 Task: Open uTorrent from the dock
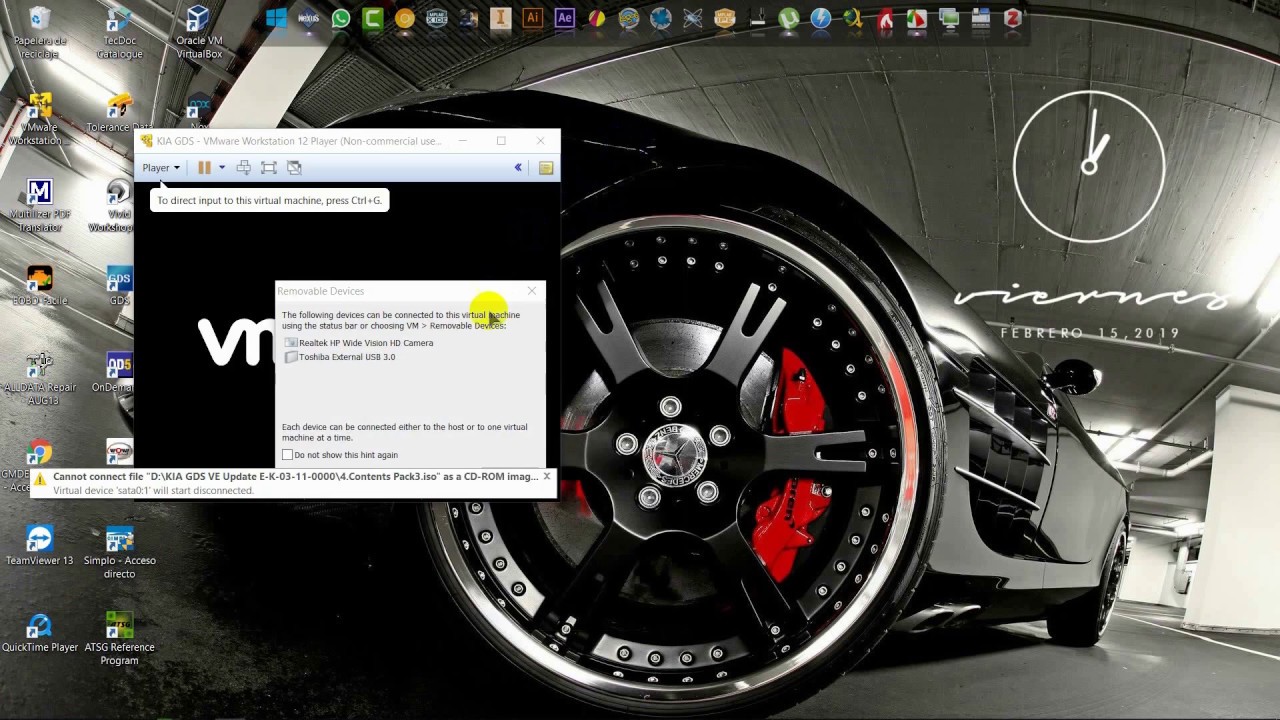coord(789,18)
